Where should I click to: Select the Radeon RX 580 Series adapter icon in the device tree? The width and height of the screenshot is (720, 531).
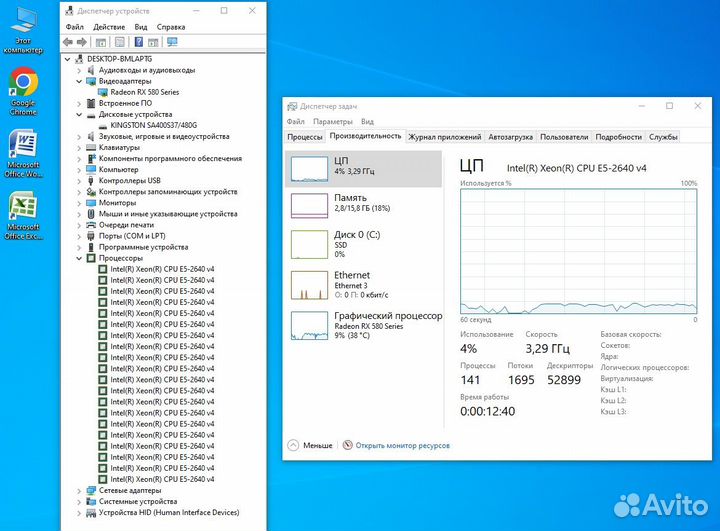(x=103, y=92)
